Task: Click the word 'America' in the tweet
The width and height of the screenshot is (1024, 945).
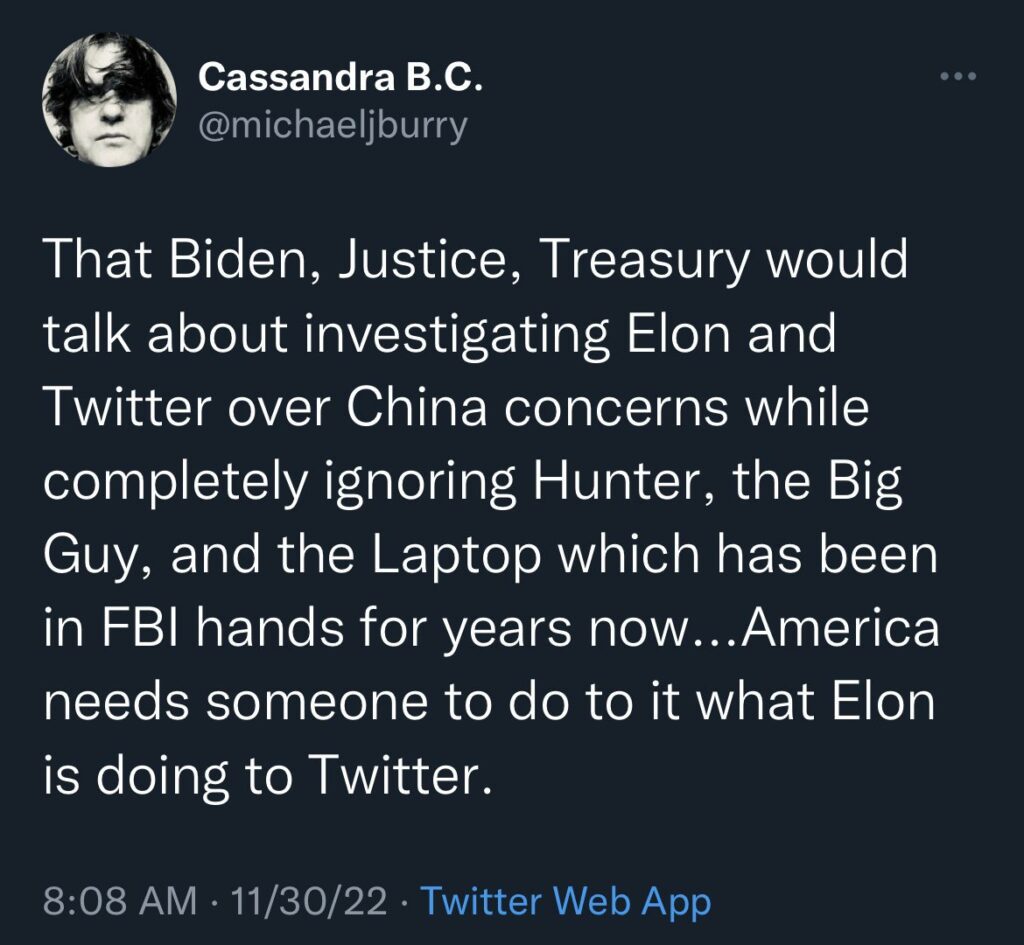Action: coord(840,628)
